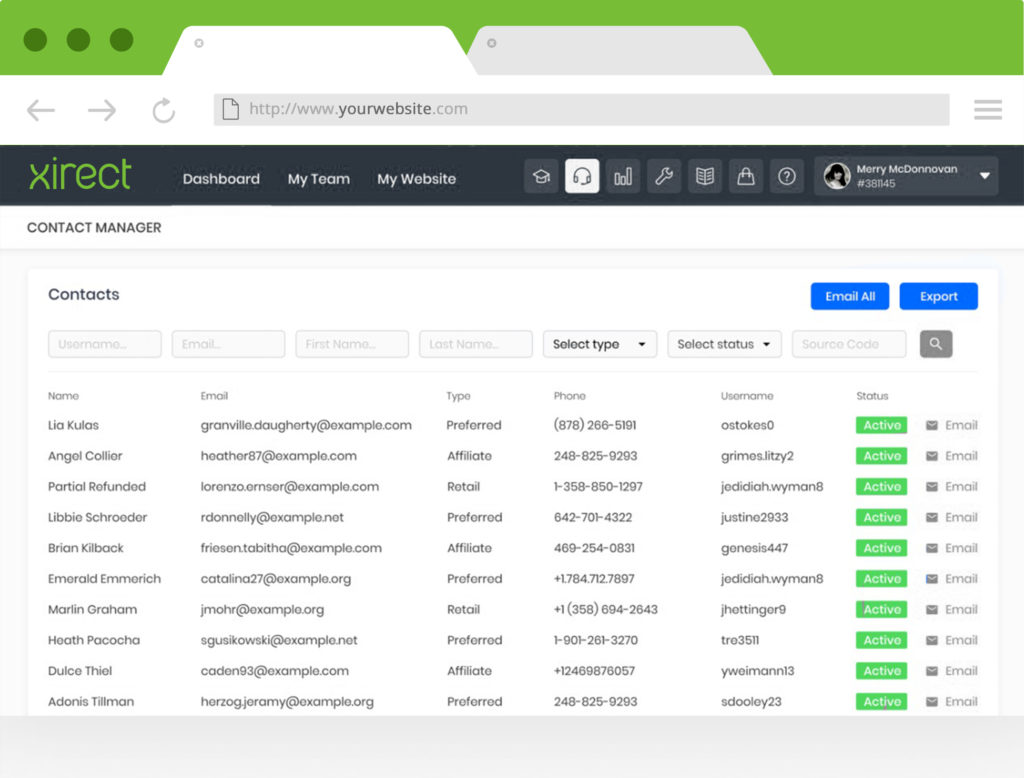
Task: Click the Status column header
Action: [x=872, y=396]
